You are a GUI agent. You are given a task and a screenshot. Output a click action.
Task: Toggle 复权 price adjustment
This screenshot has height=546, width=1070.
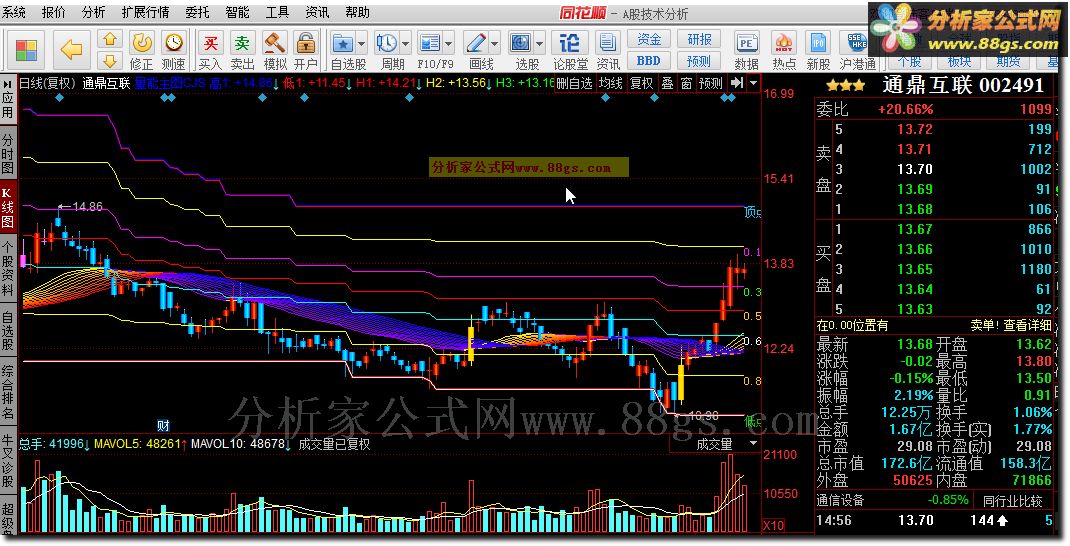tap(641, 83)
